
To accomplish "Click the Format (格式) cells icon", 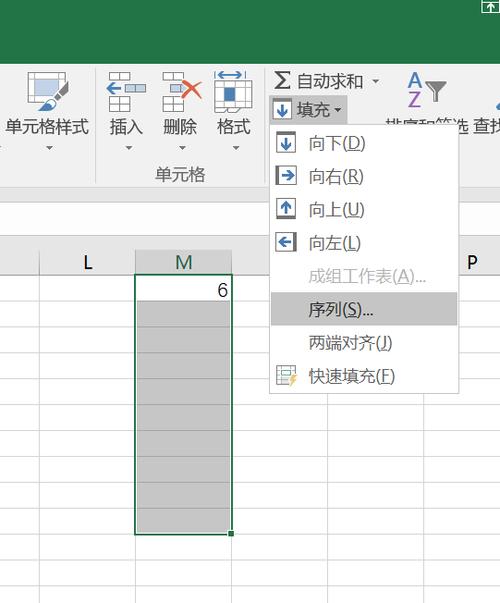I will [x=233, y=92].
